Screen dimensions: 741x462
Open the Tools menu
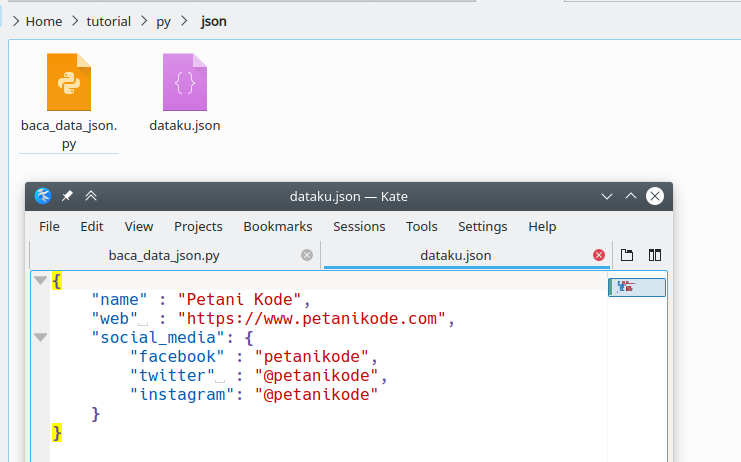coord(422,227)
